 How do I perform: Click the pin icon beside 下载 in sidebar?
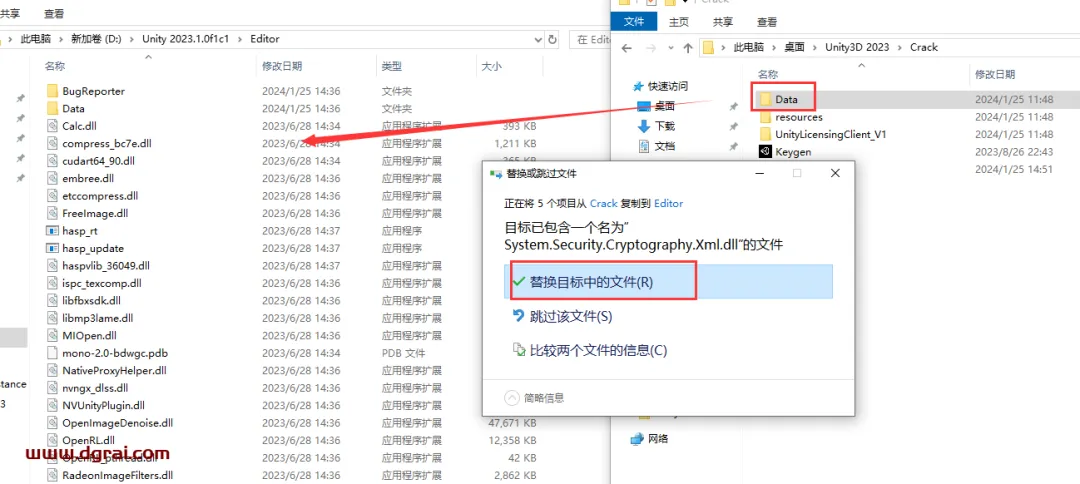[x=734, y=127]
